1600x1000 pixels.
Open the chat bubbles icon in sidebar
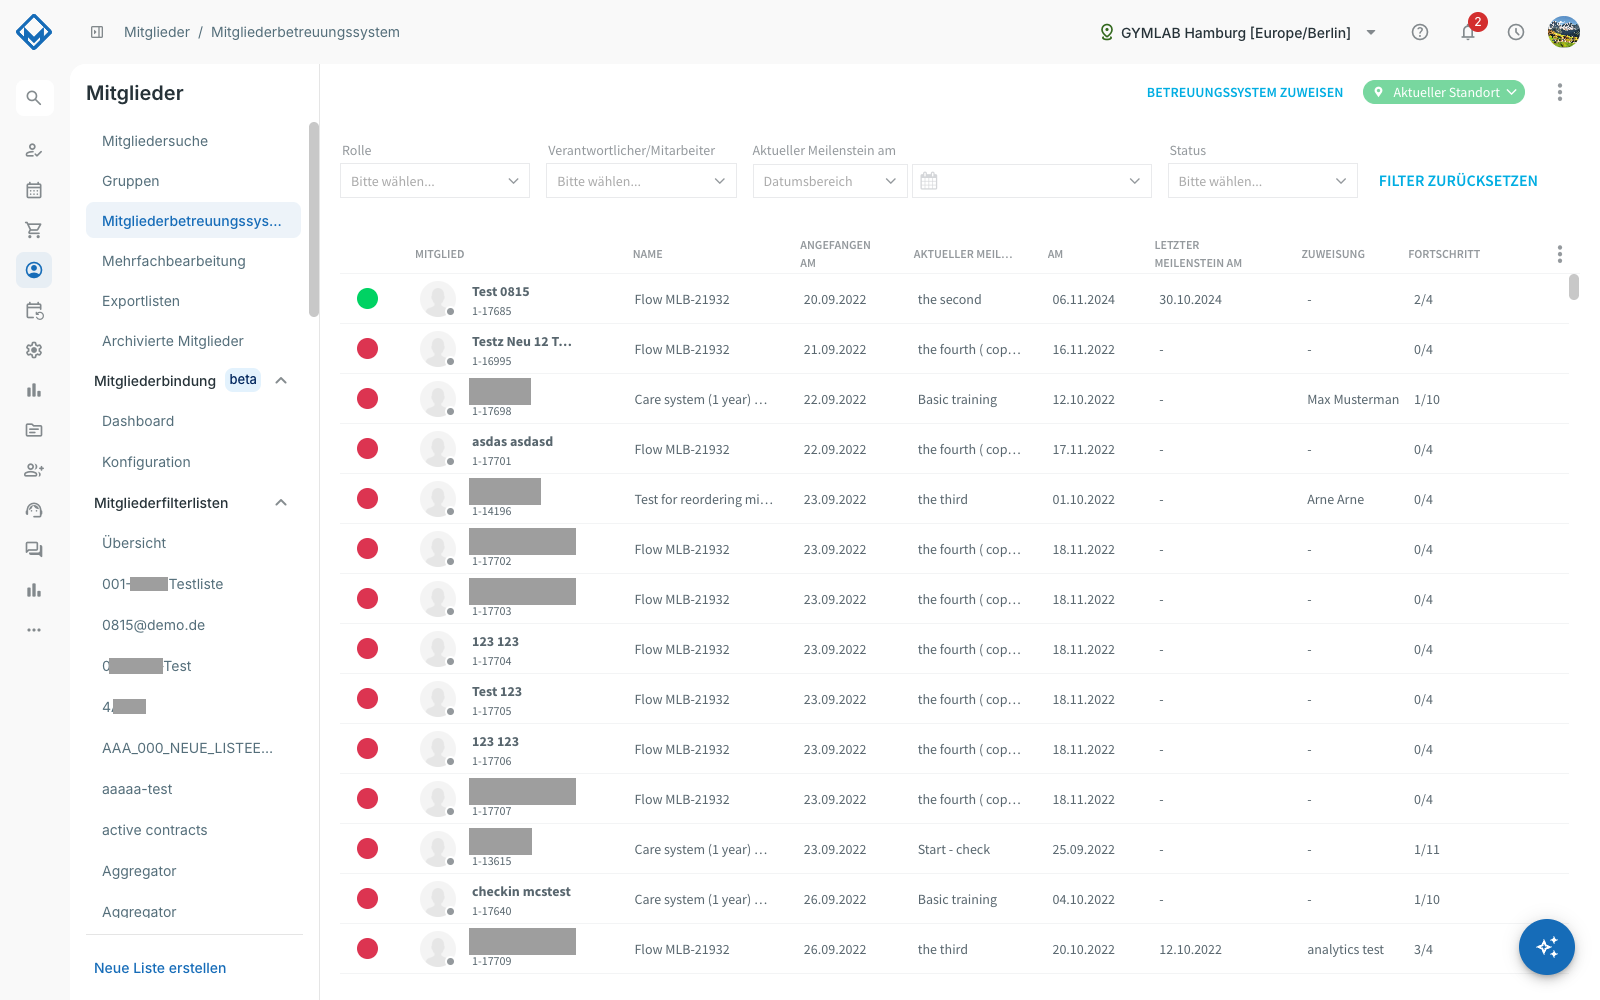point(34,550)
